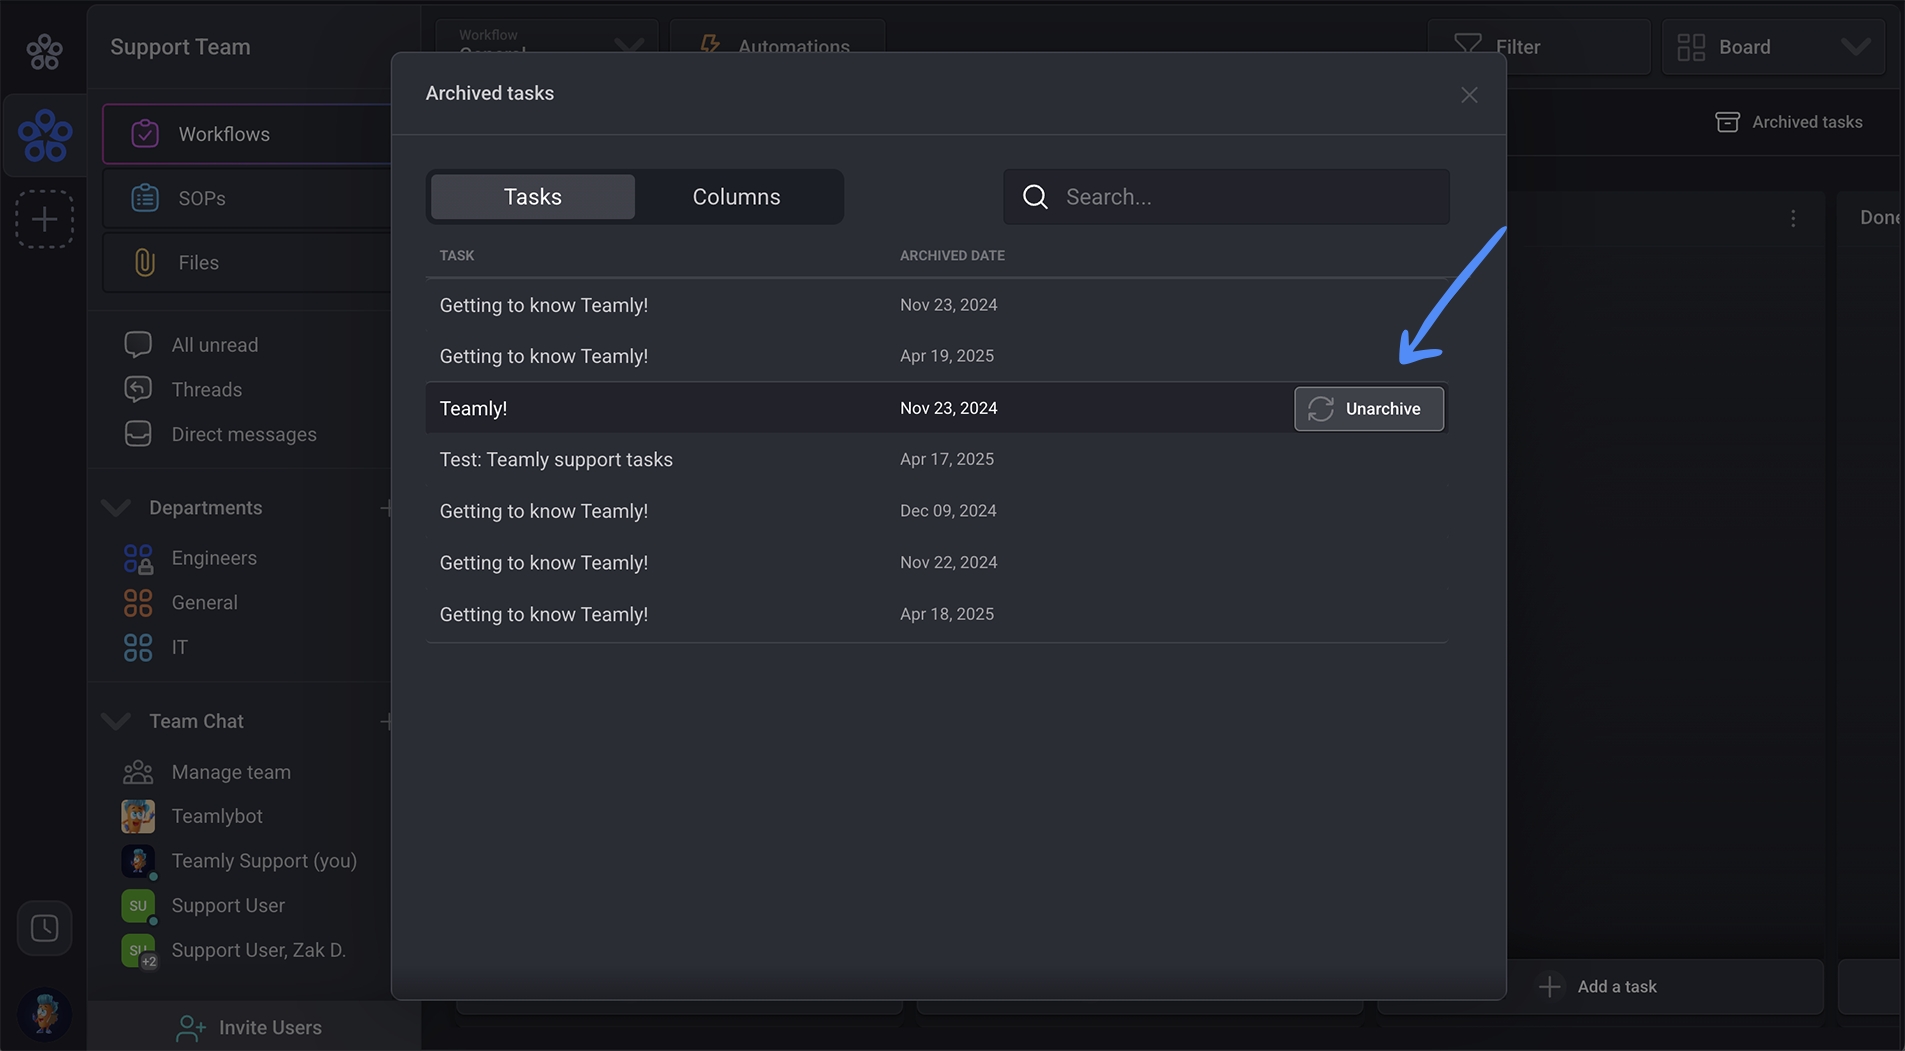Viewport: 1905px width, 1051px height.
Task: Switch to the Columns tab
Action: (x=736, y=197)
